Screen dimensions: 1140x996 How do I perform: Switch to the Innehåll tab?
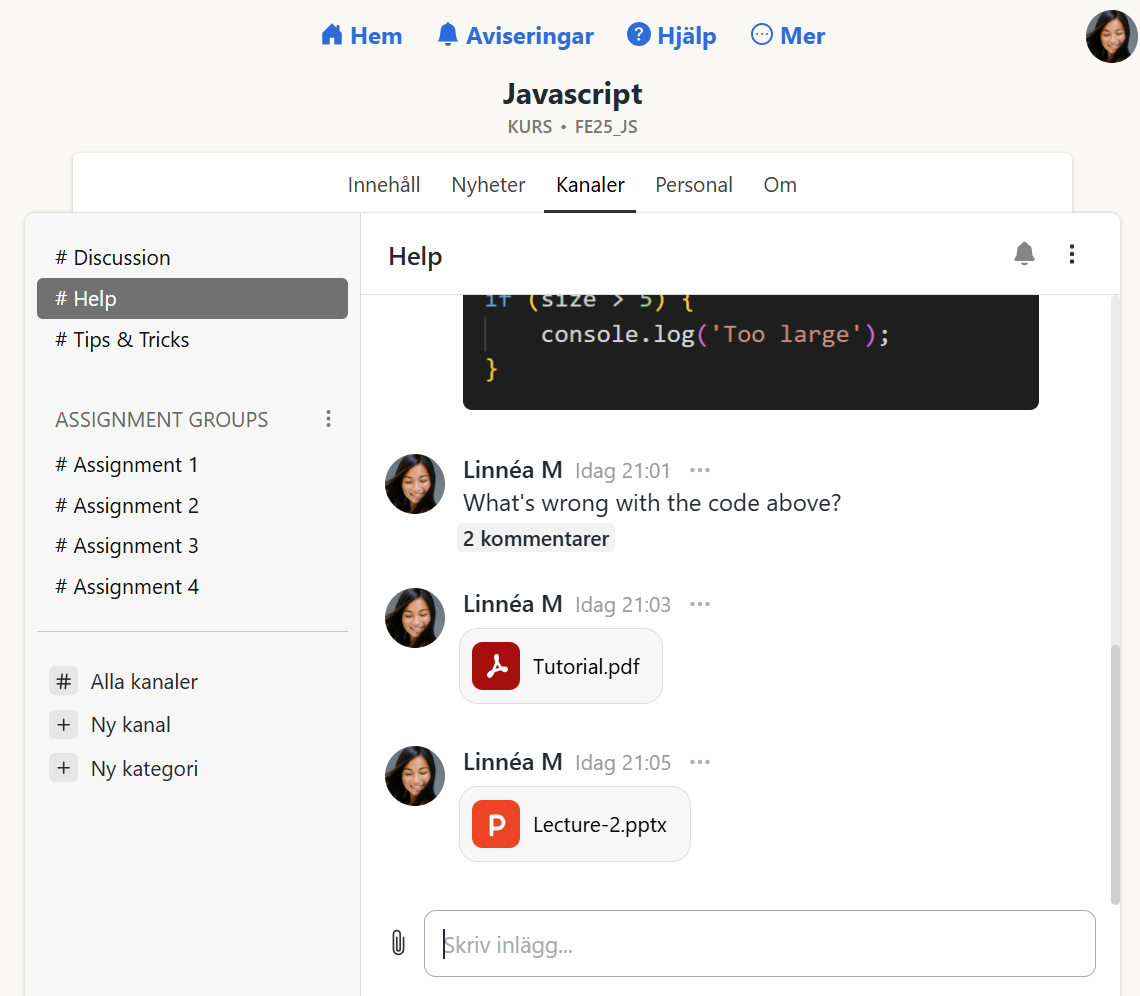tap(384, 185)
